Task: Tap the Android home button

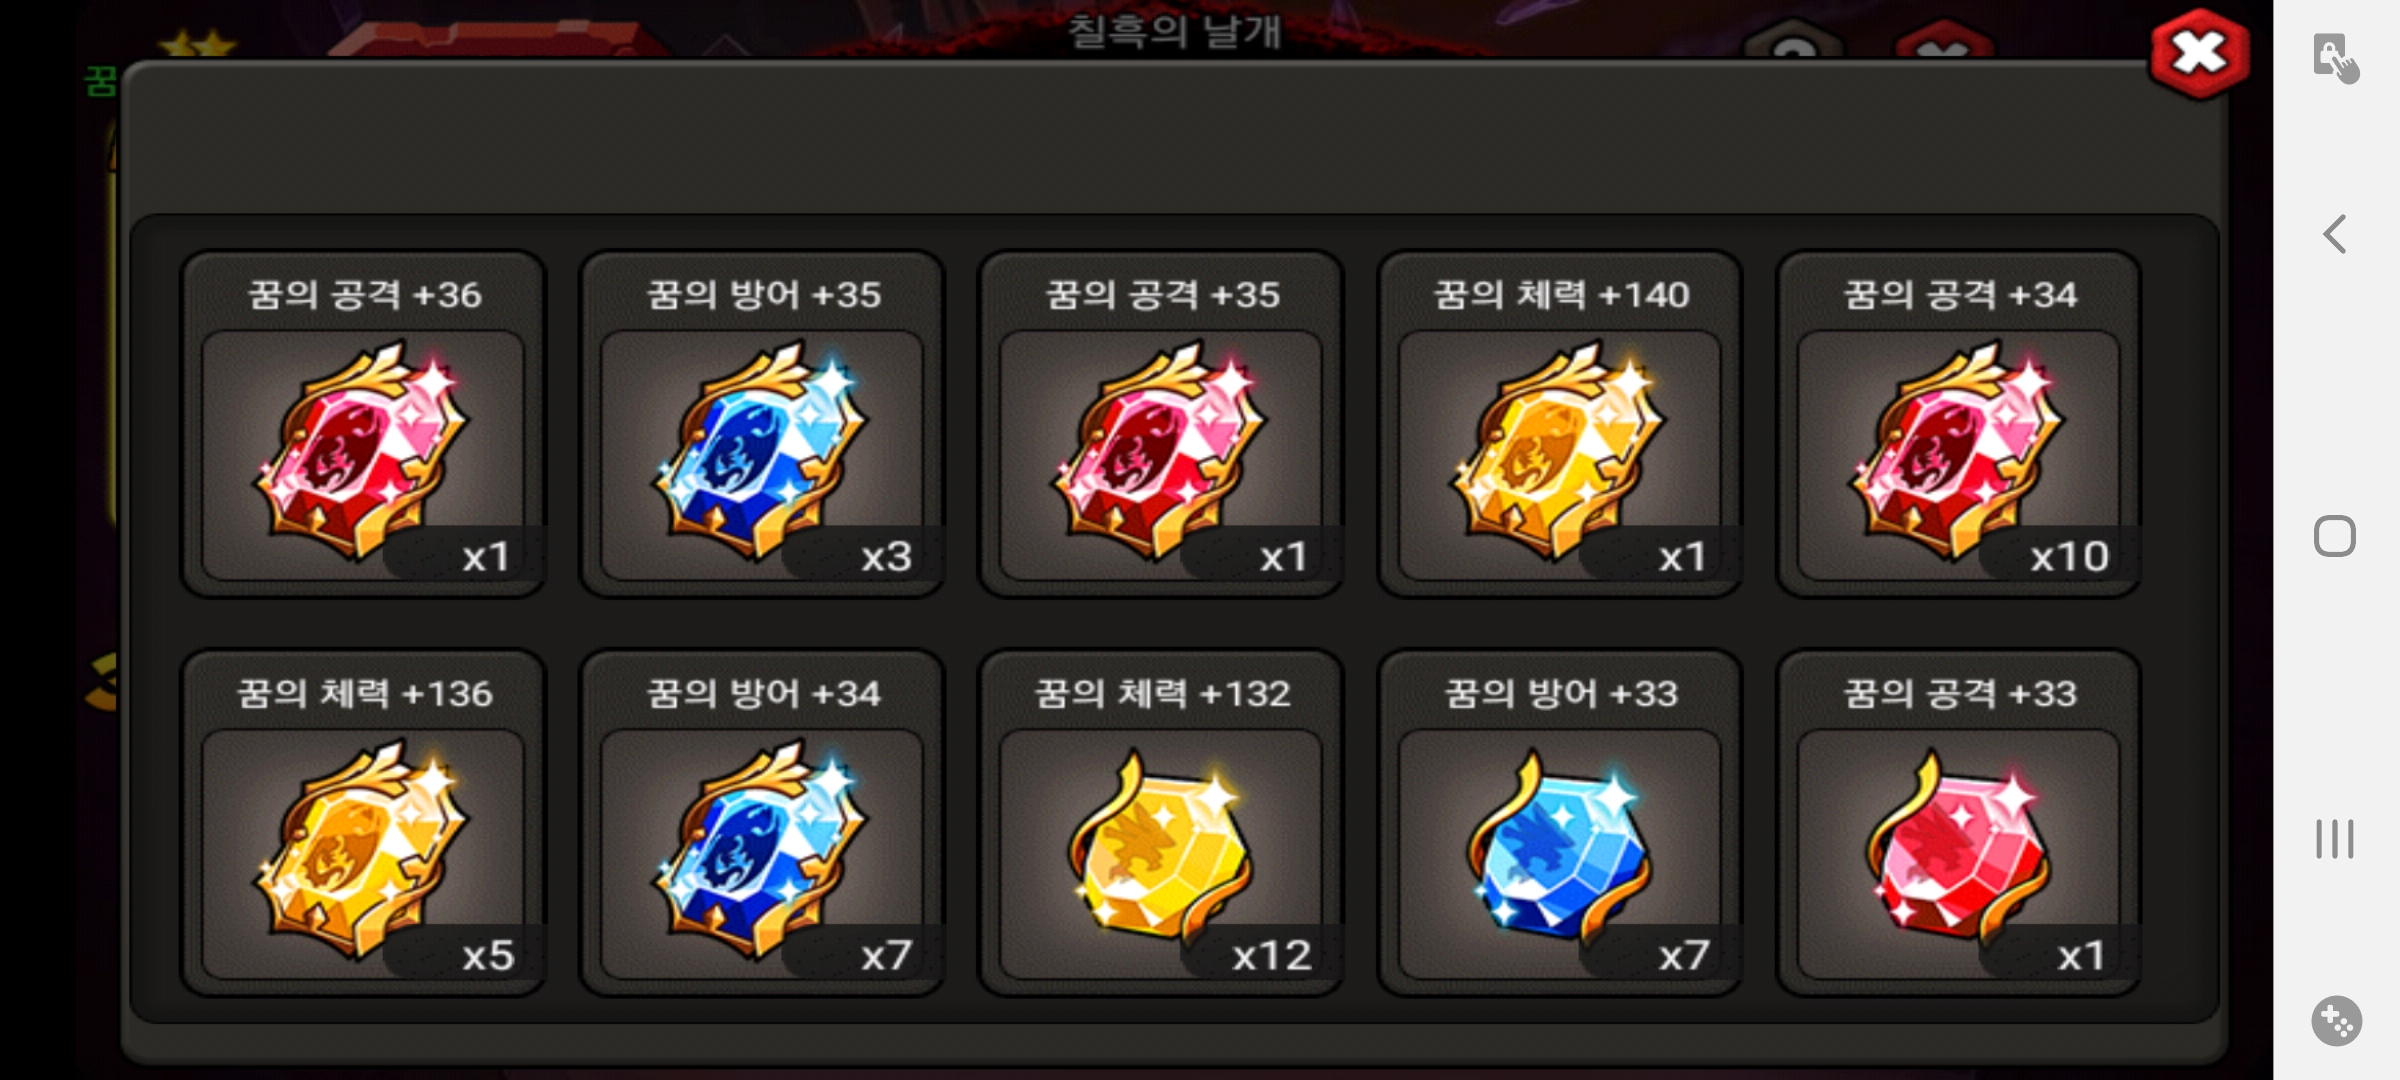Action: (2335, 536)
